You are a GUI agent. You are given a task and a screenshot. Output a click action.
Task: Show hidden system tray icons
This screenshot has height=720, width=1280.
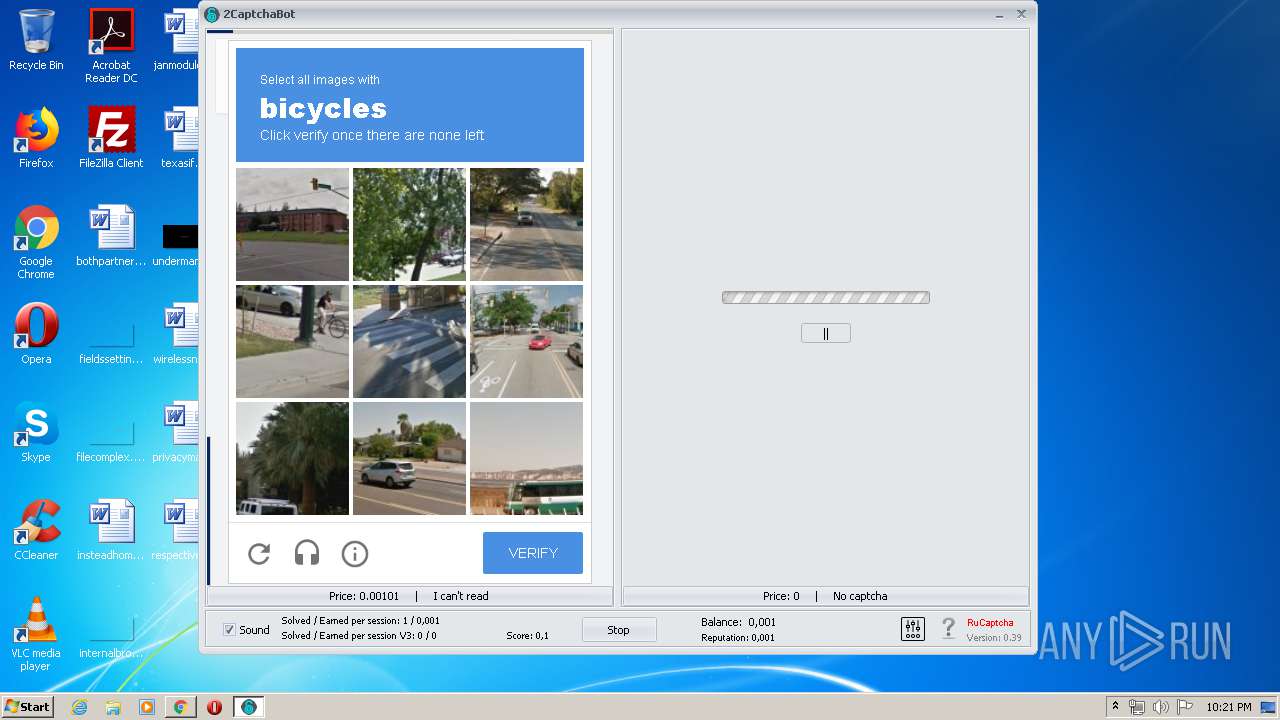click(x=1115, y=707)
